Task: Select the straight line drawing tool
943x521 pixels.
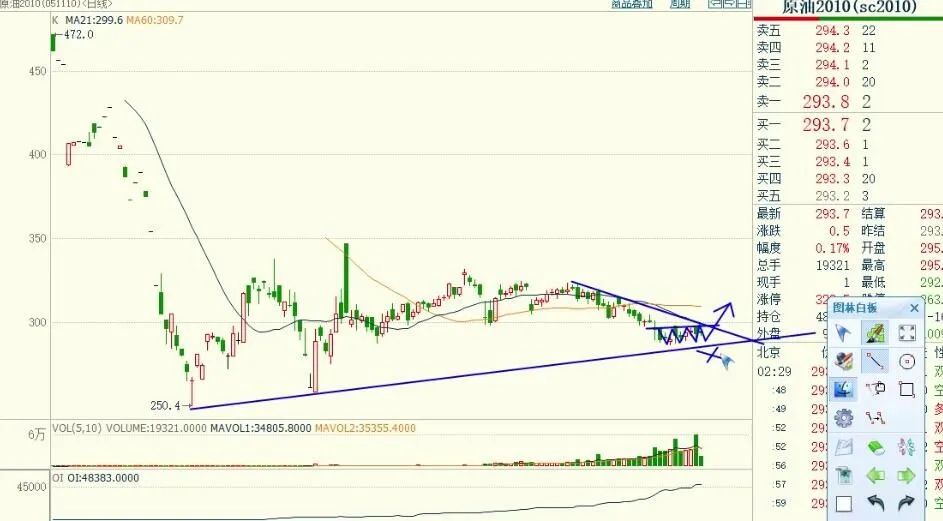Action: point(875,361)
